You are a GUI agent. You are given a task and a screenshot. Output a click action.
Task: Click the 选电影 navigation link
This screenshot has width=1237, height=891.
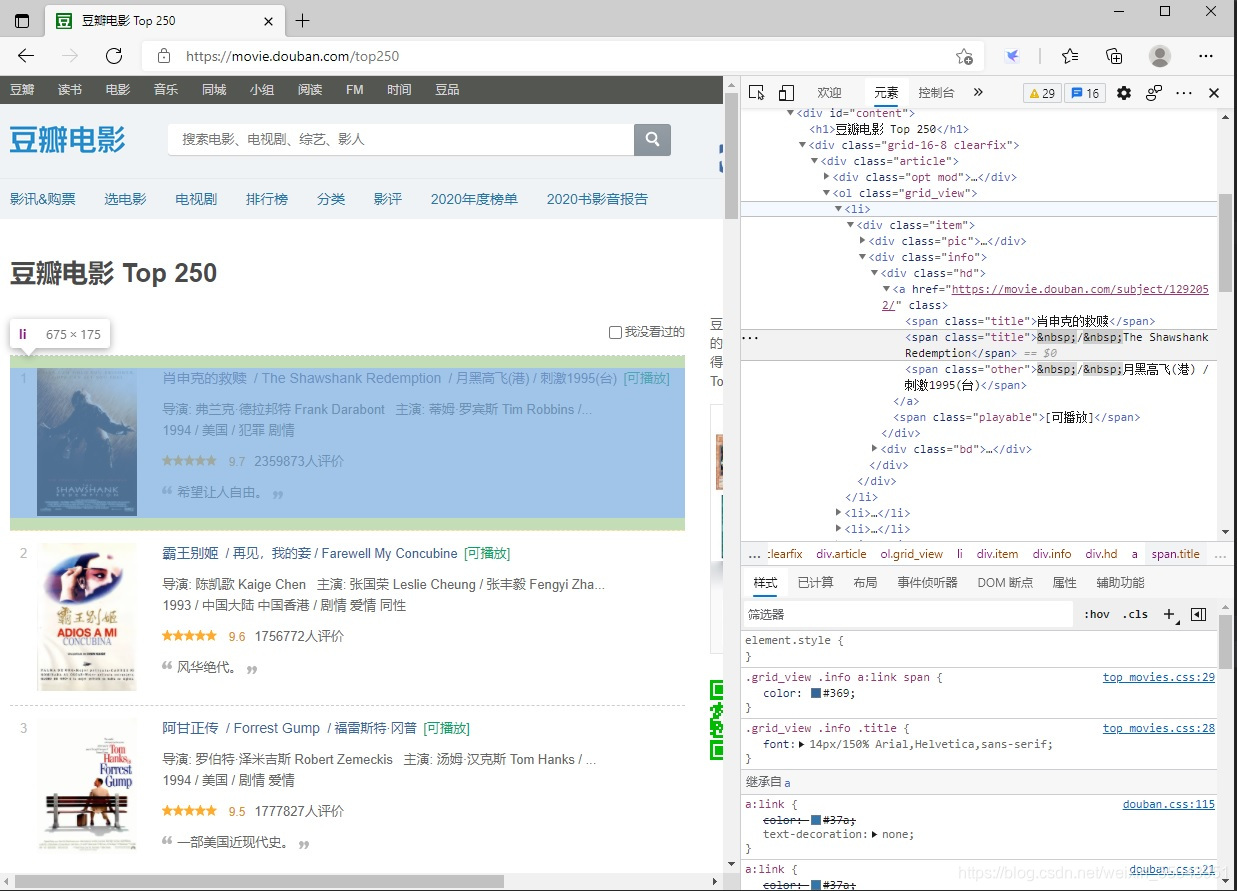(125, 199)
